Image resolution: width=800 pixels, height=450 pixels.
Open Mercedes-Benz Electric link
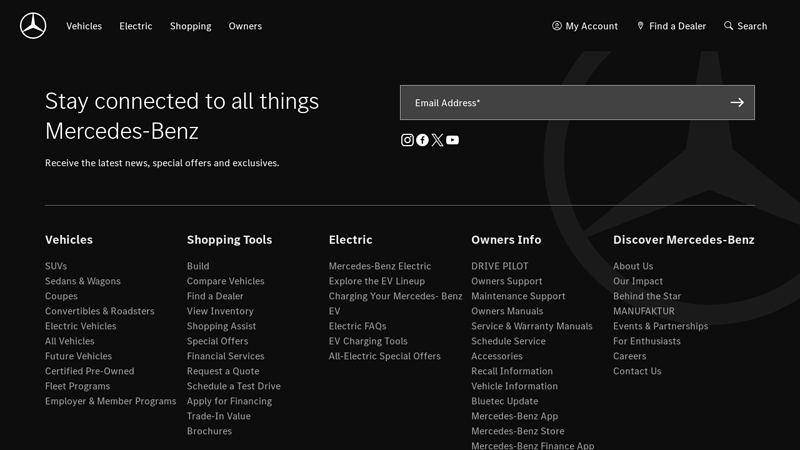coord(380,266)
